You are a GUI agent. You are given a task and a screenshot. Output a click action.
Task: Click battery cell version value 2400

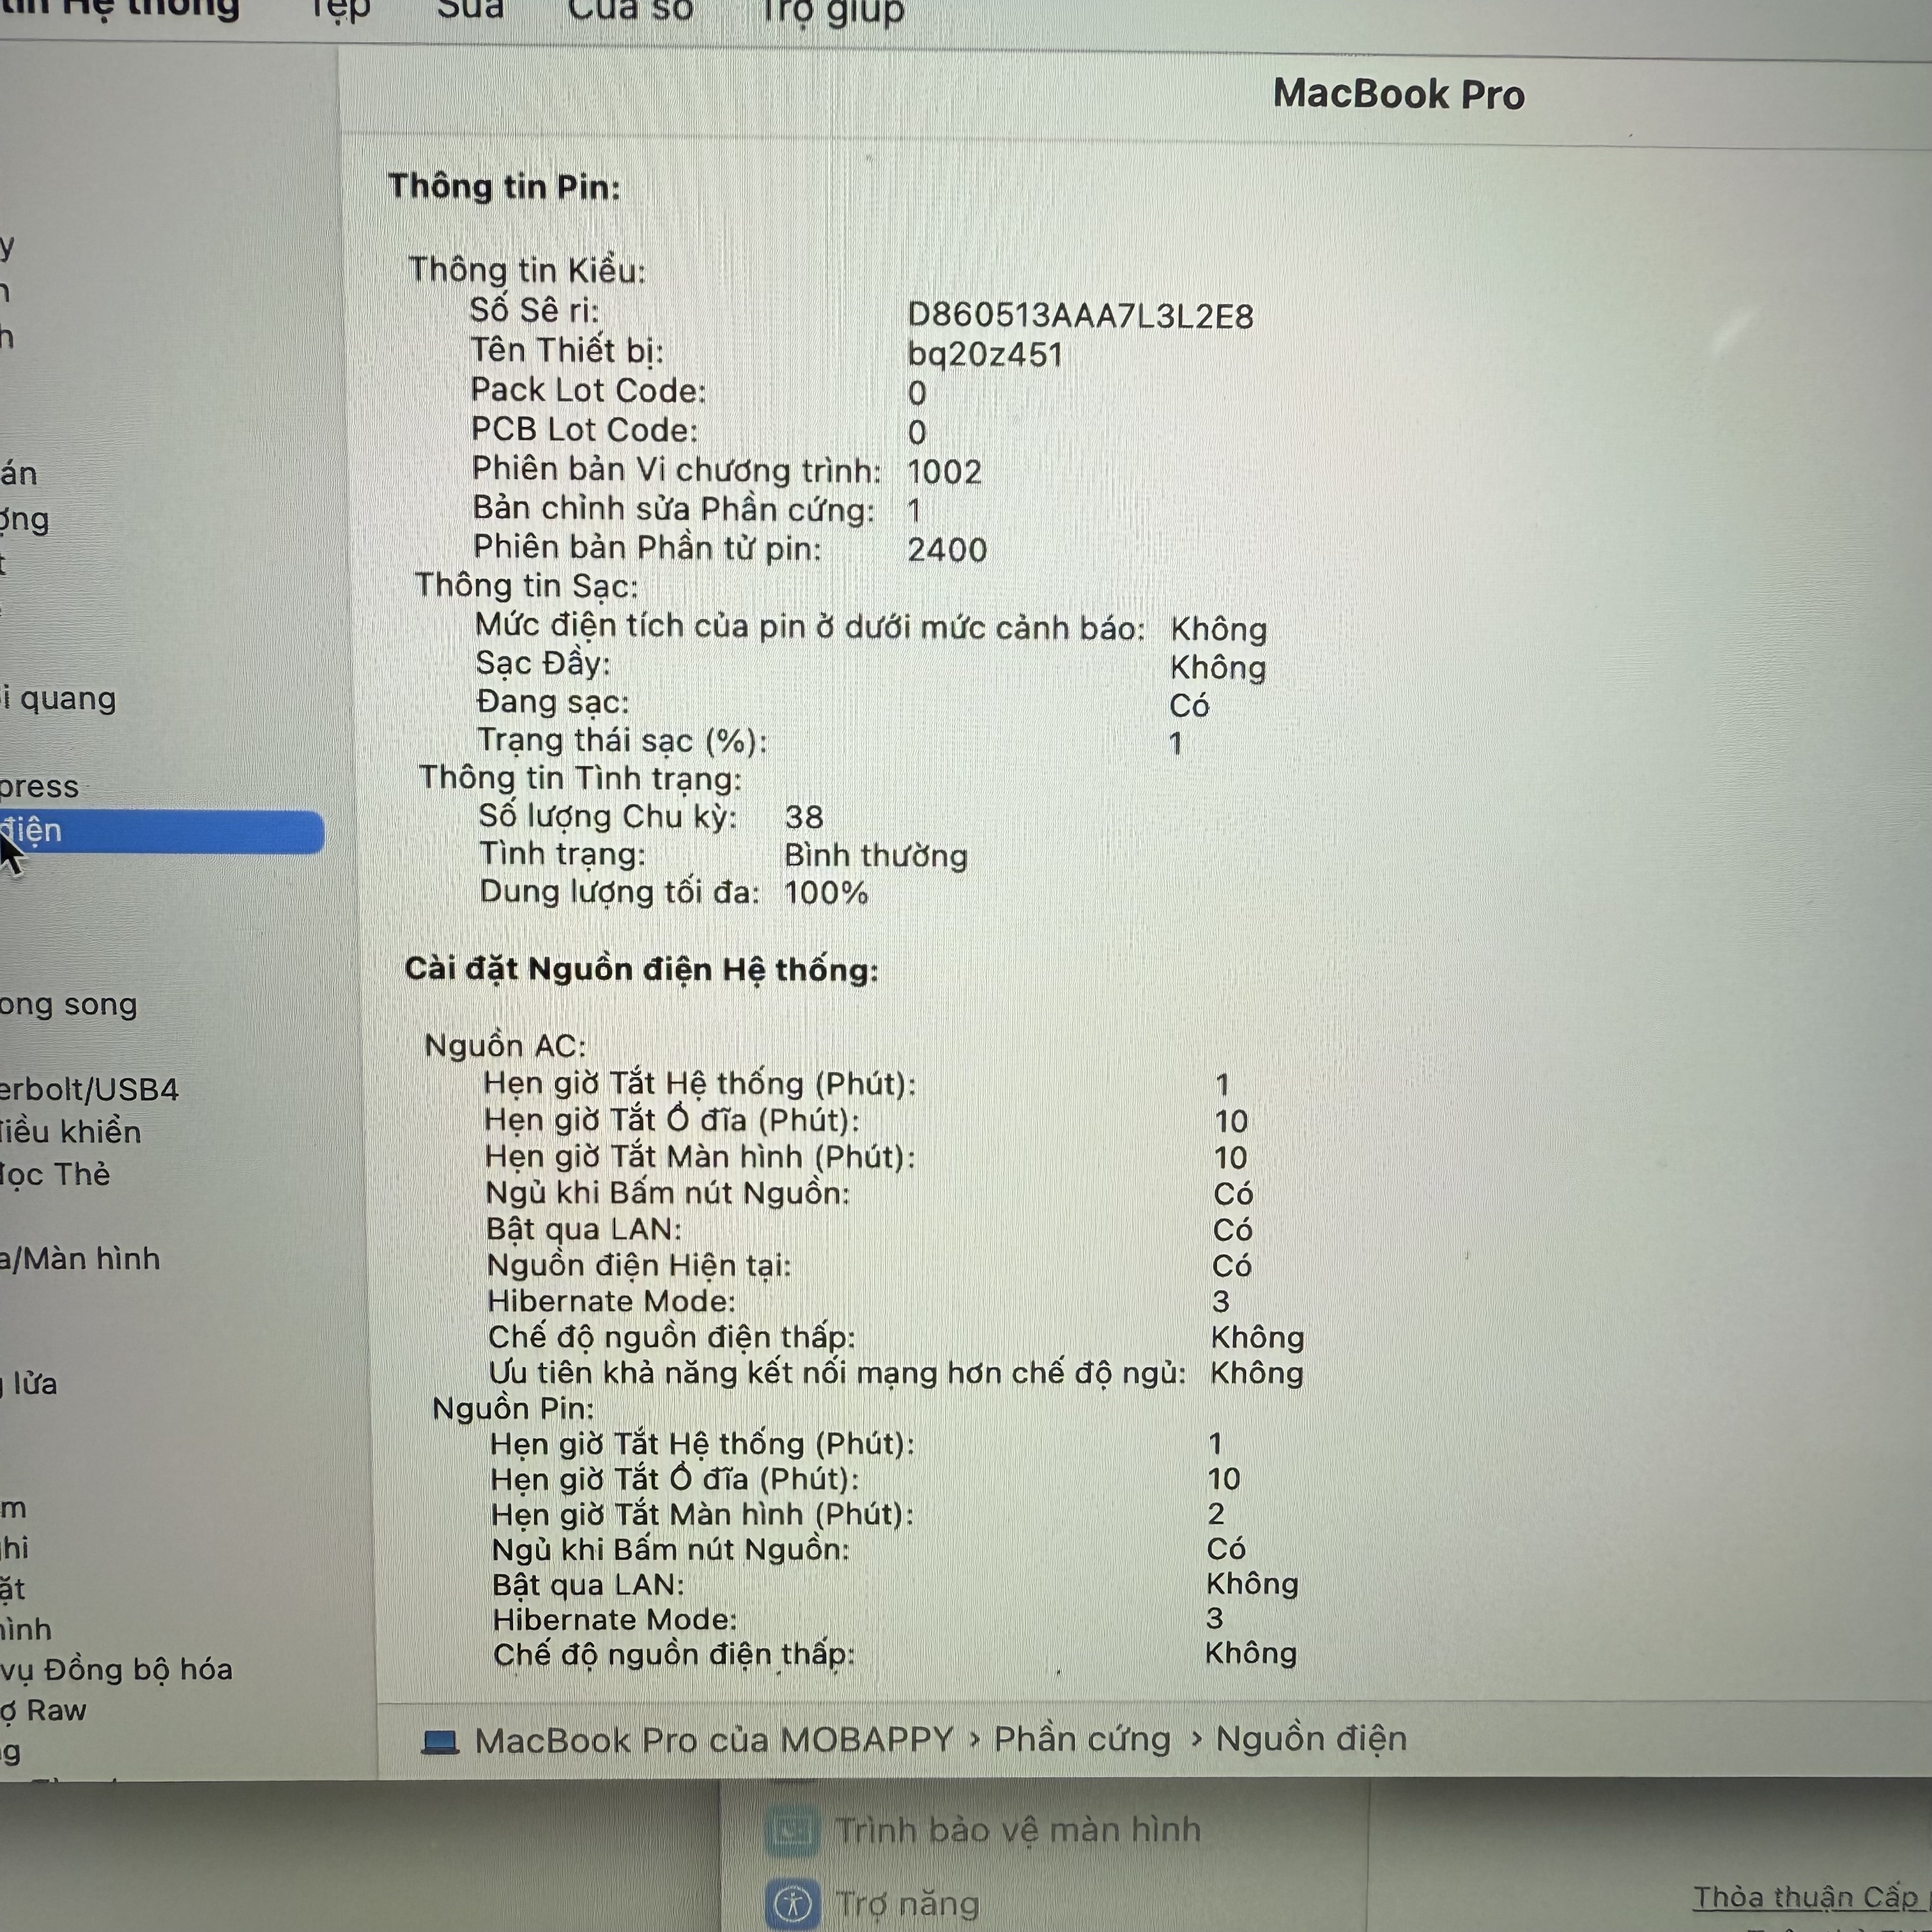(947, 549)
